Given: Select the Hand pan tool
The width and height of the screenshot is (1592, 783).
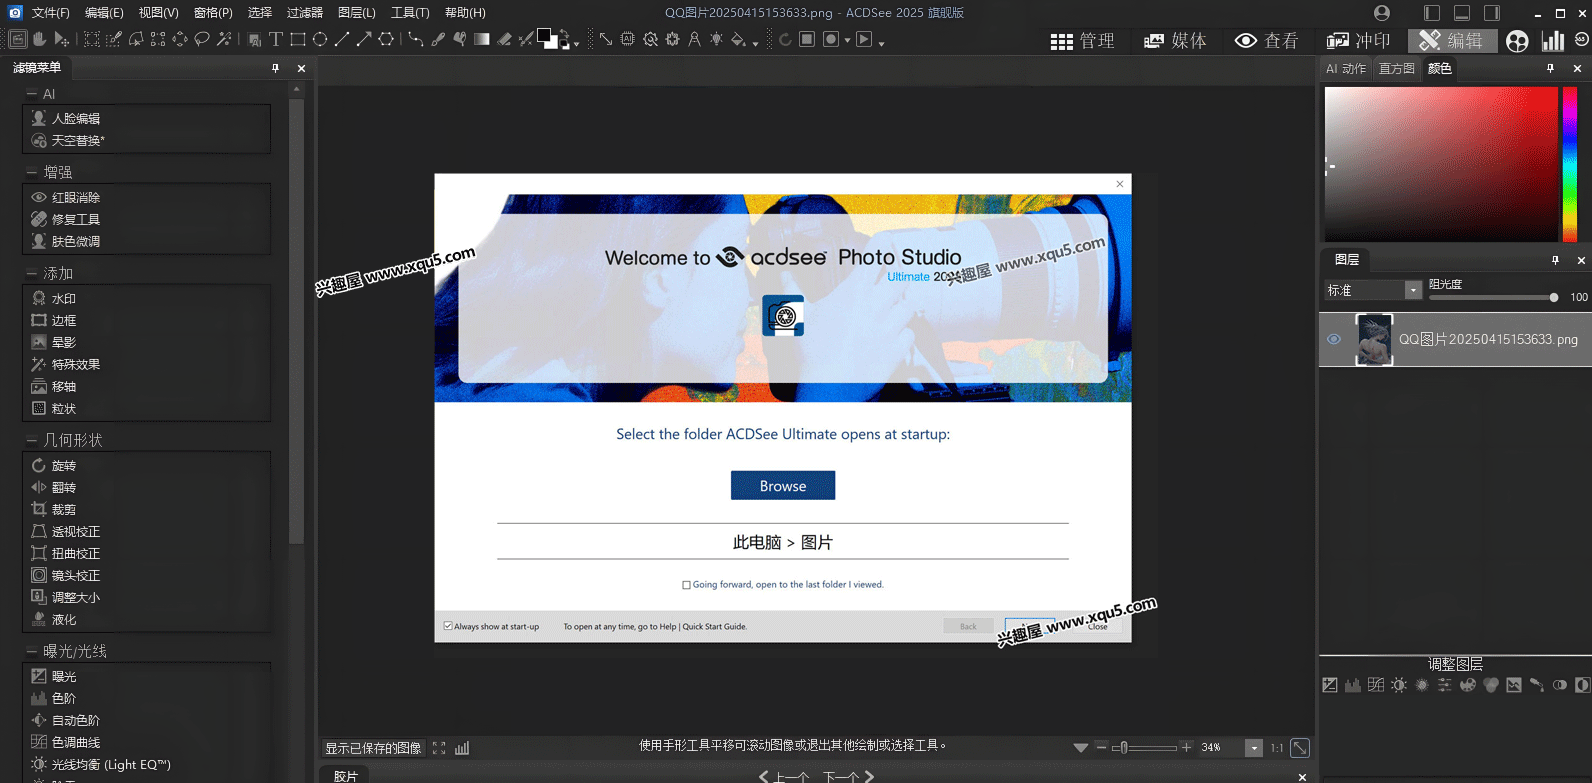Looking at the screenshot, I should (38, 40).
